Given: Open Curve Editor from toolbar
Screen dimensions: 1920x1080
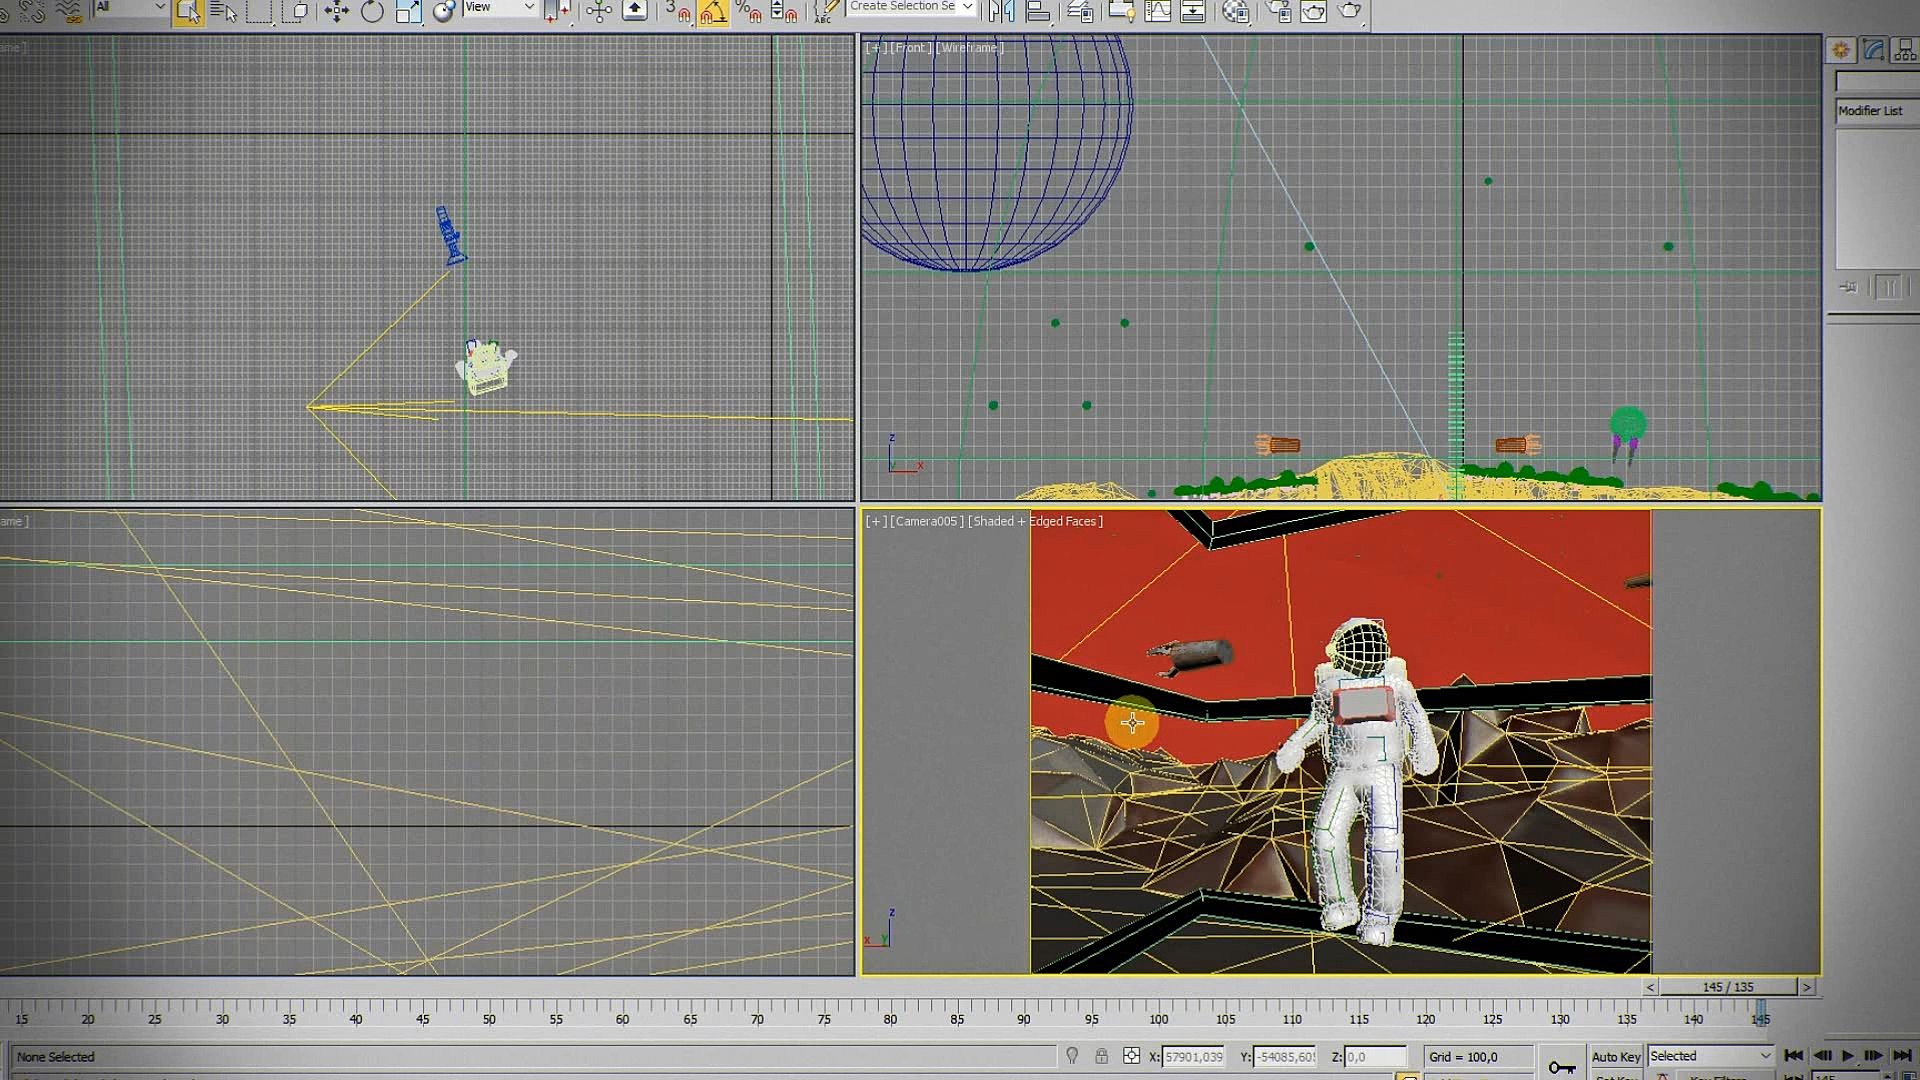Looking at the screenshot, I should (x=1157, y=11).
